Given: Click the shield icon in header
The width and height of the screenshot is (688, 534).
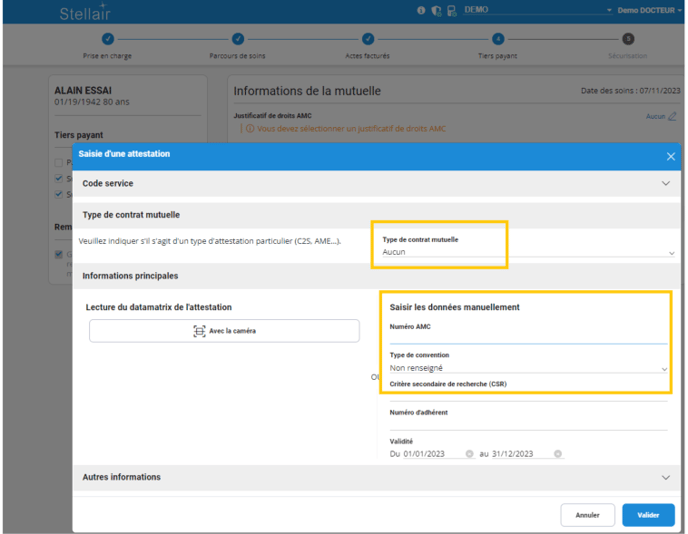Looking at the screenshot, I should point(436,10).
